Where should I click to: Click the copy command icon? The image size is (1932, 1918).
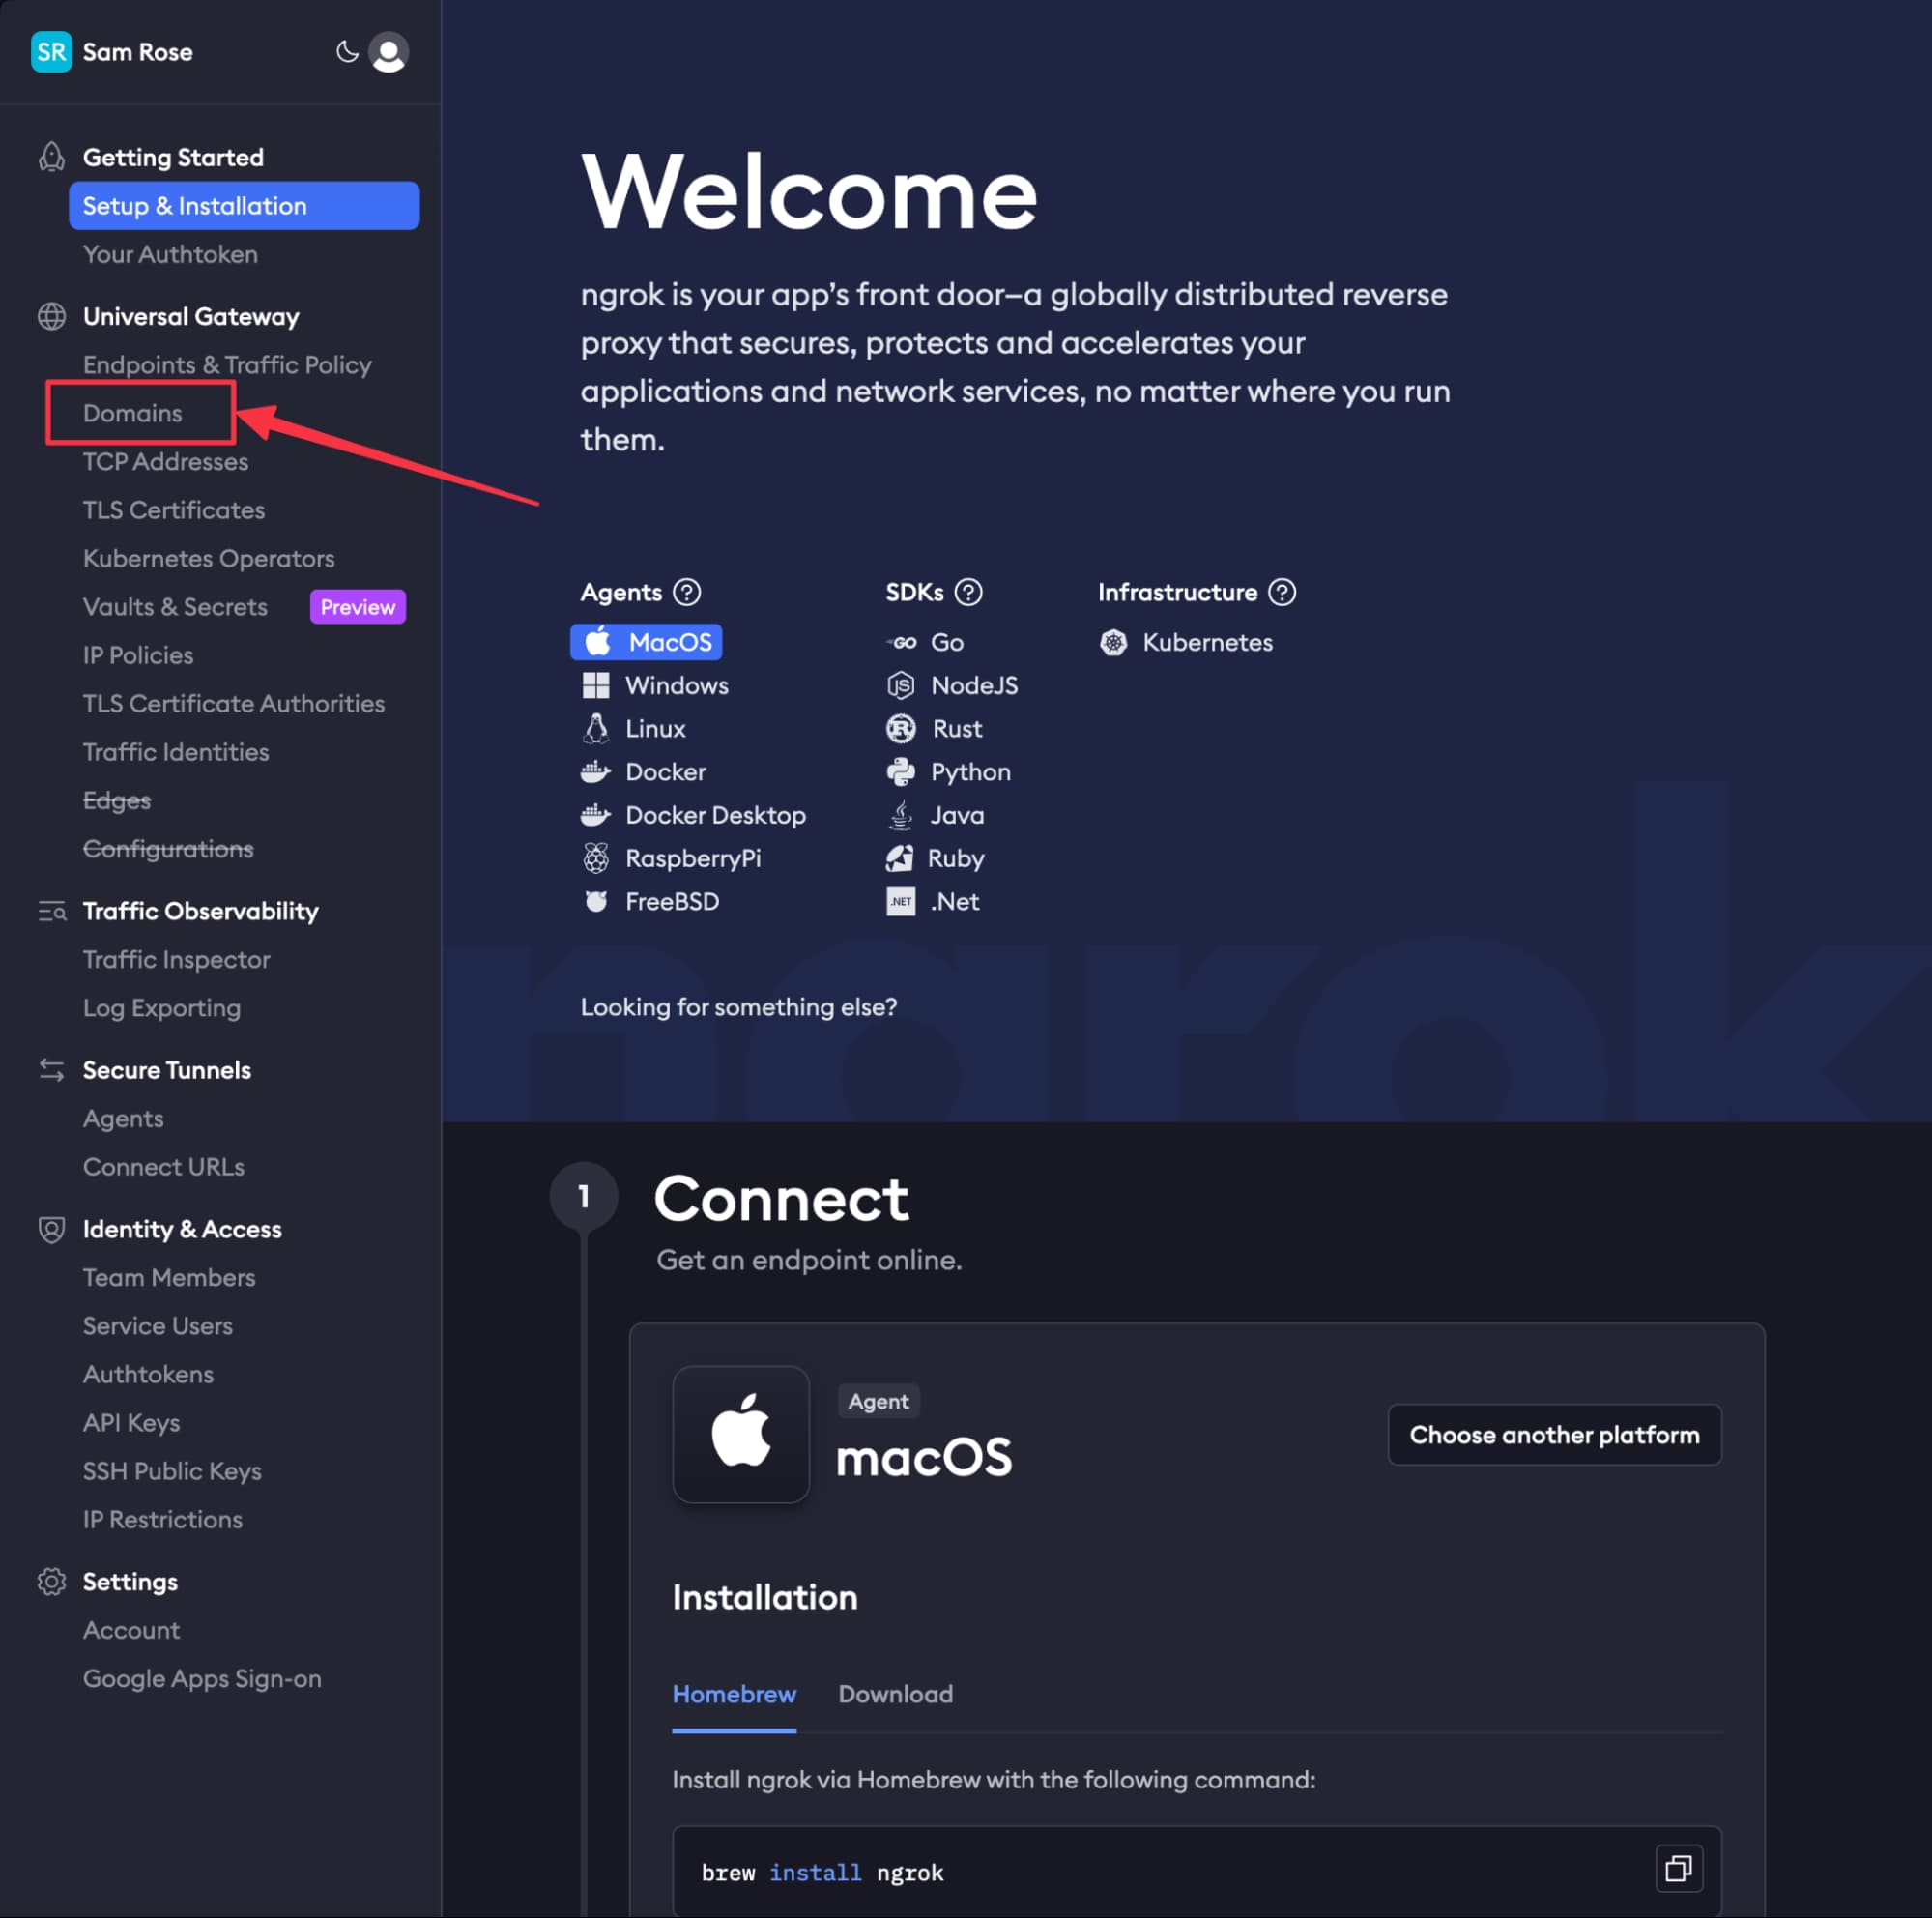(1678, 1869)
